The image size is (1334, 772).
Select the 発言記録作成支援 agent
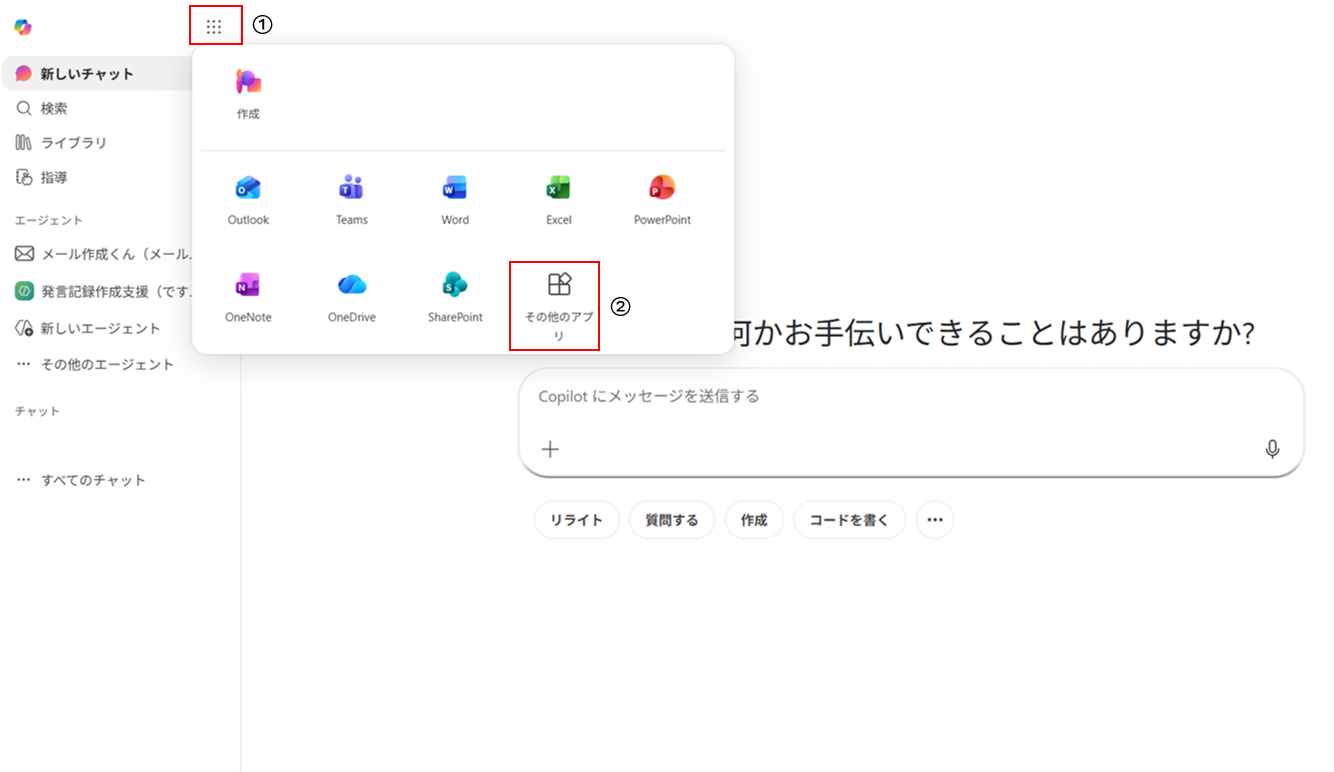coord(102,291)
